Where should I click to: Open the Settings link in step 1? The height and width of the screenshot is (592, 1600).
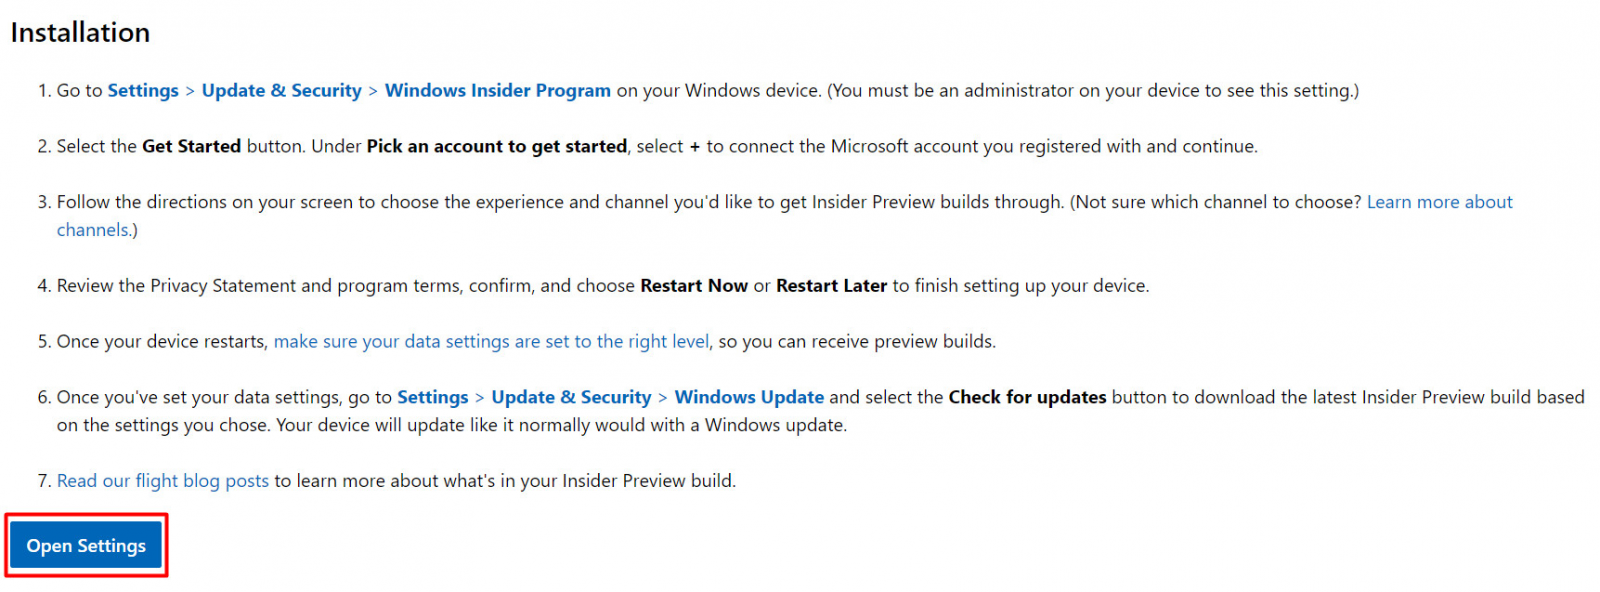tap(143, 90)
